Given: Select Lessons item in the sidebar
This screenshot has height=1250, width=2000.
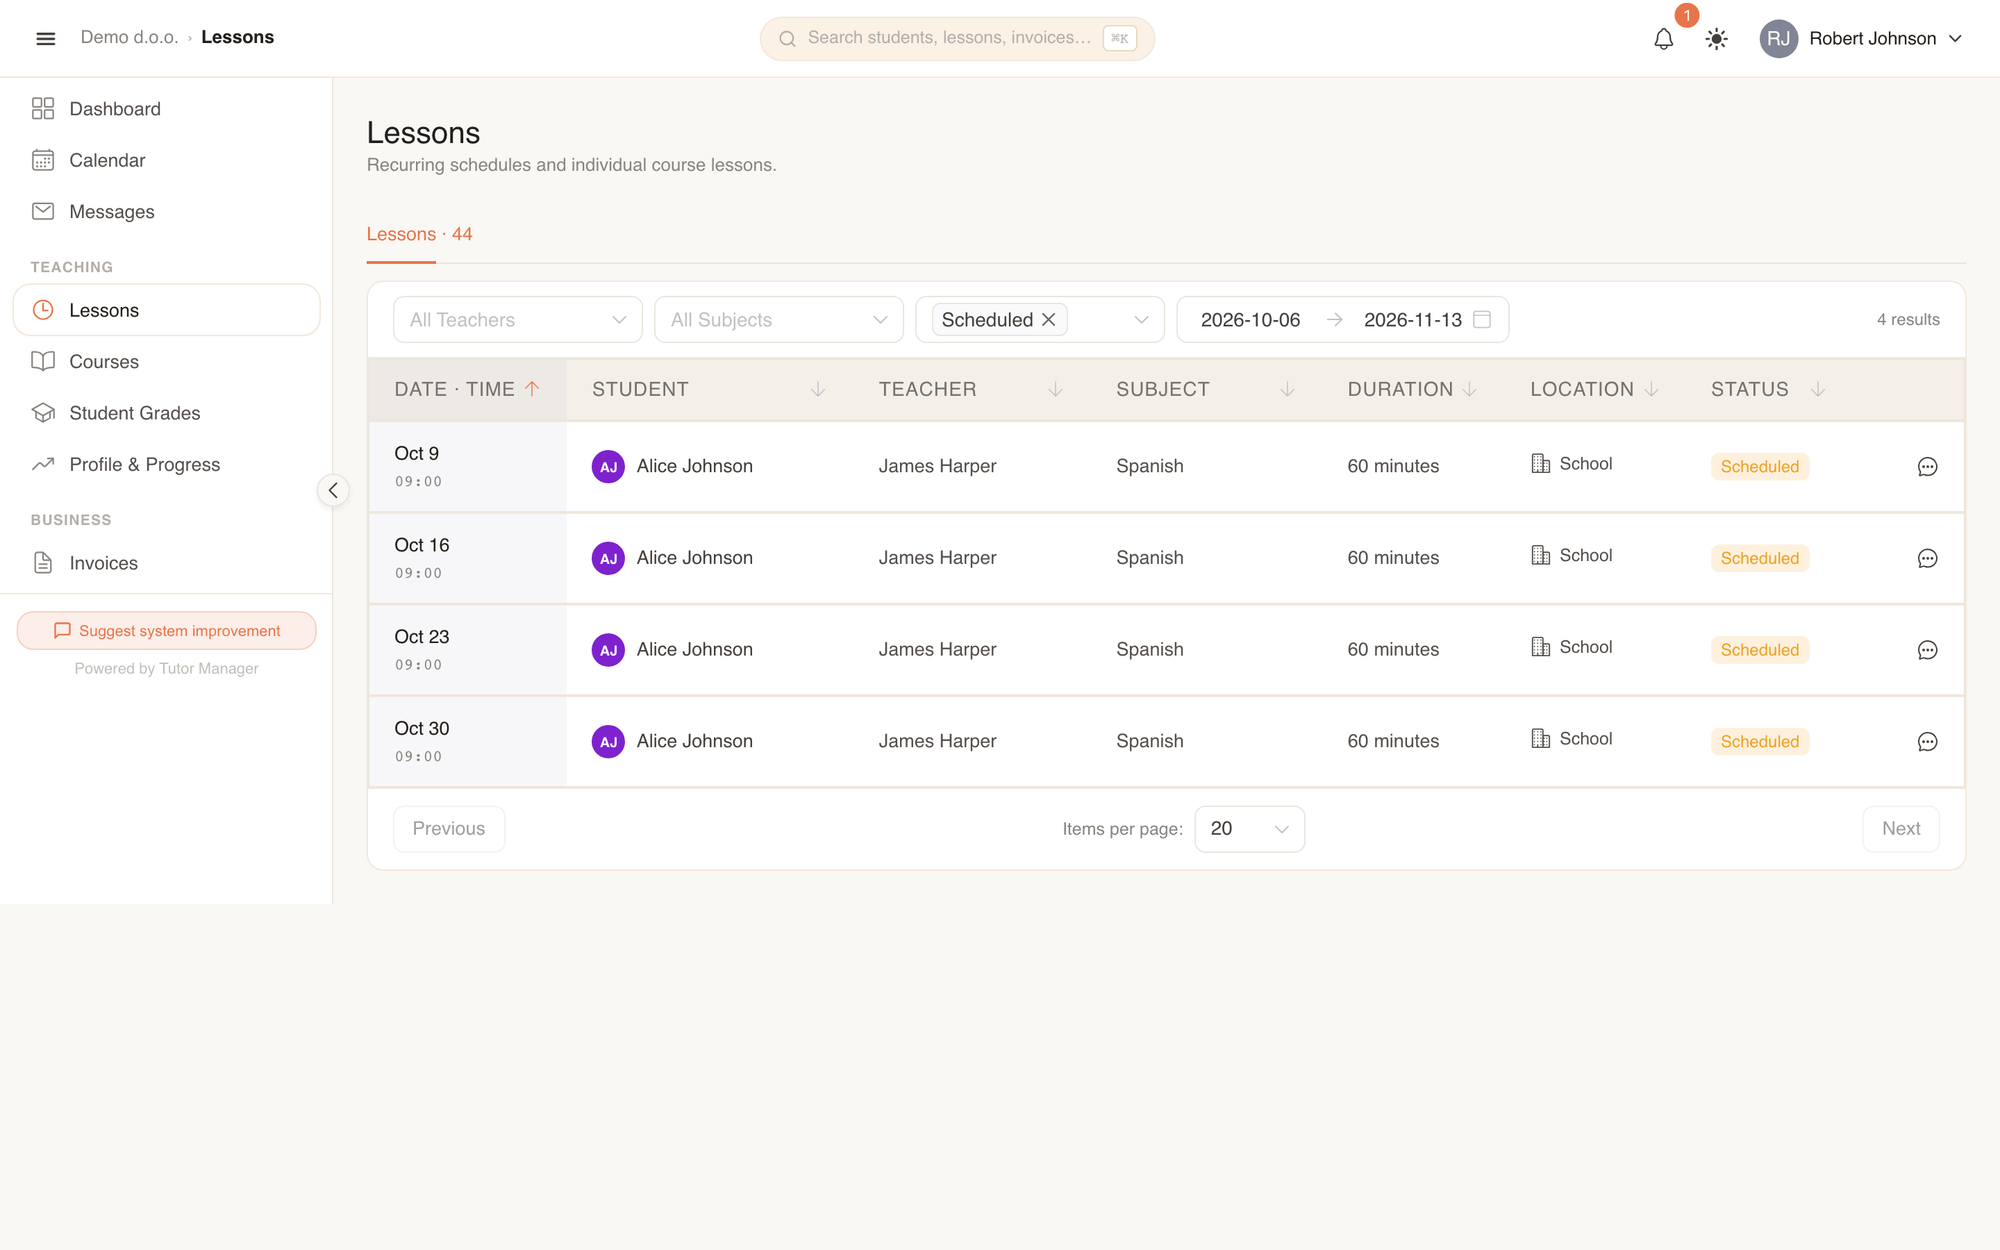Looking at the screenshot, I should pyautogui.click(x=166, y=310).
